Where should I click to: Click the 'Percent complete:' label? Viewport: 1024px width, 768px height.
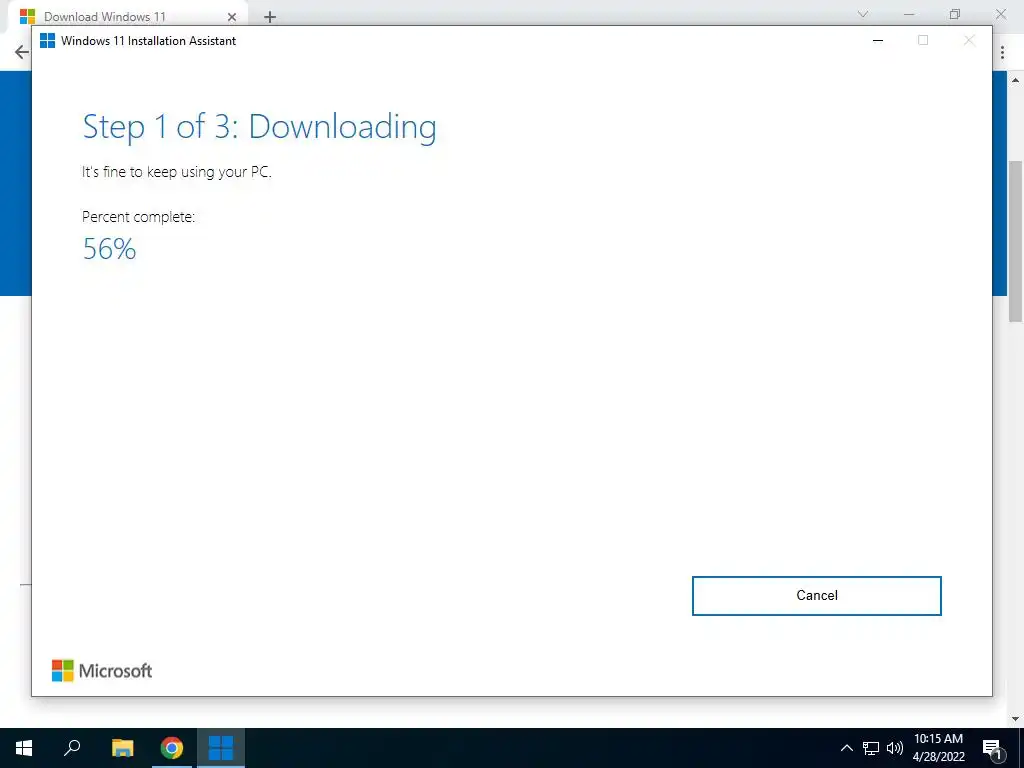tap(138, 217)
